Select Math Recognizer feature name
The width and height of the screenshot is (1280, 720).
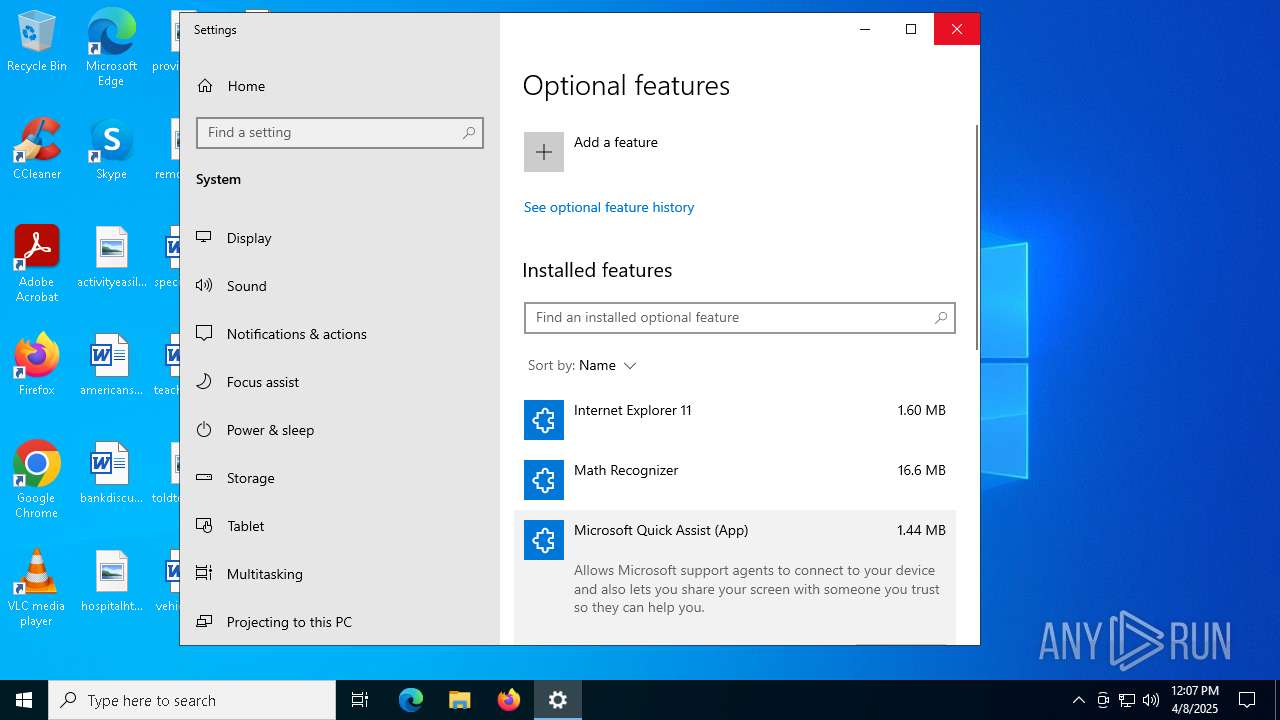(626, 471)
